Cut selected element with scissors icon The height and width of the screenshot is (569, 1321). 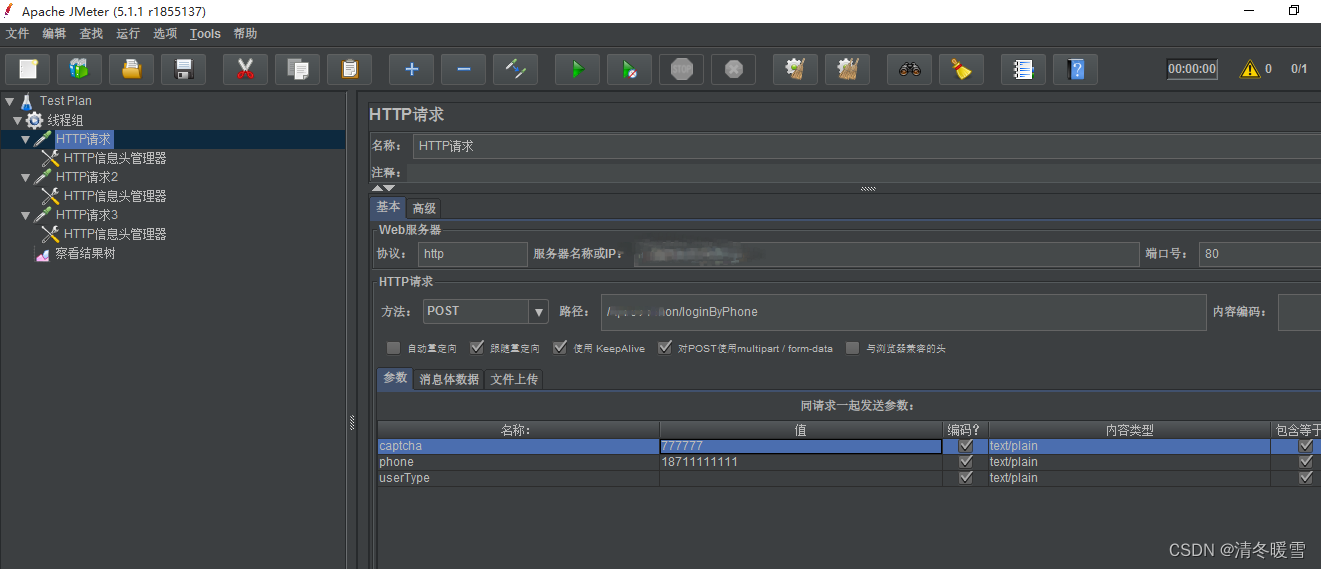point(245,69)
